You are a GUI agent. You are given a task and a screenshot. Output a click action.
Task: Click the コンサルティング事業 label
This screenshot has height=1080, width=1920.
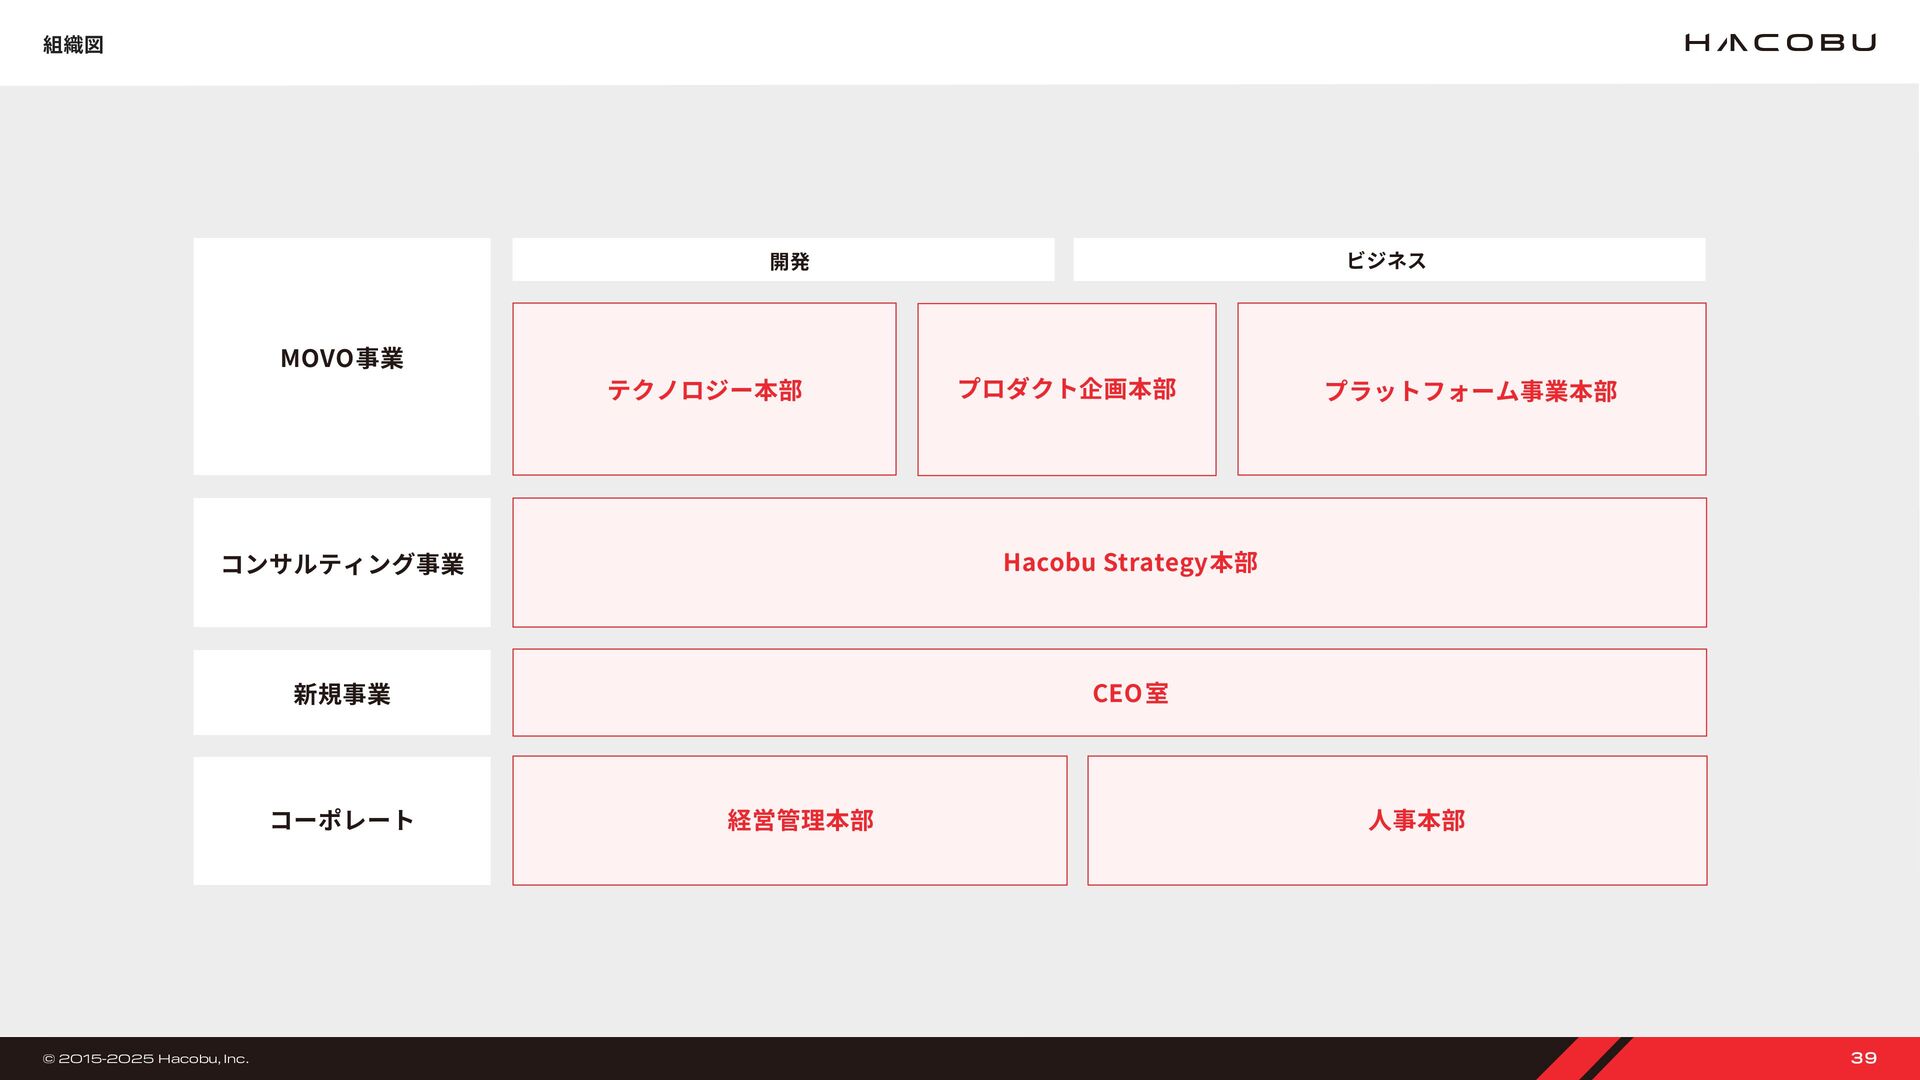click(x=342, y=563)
